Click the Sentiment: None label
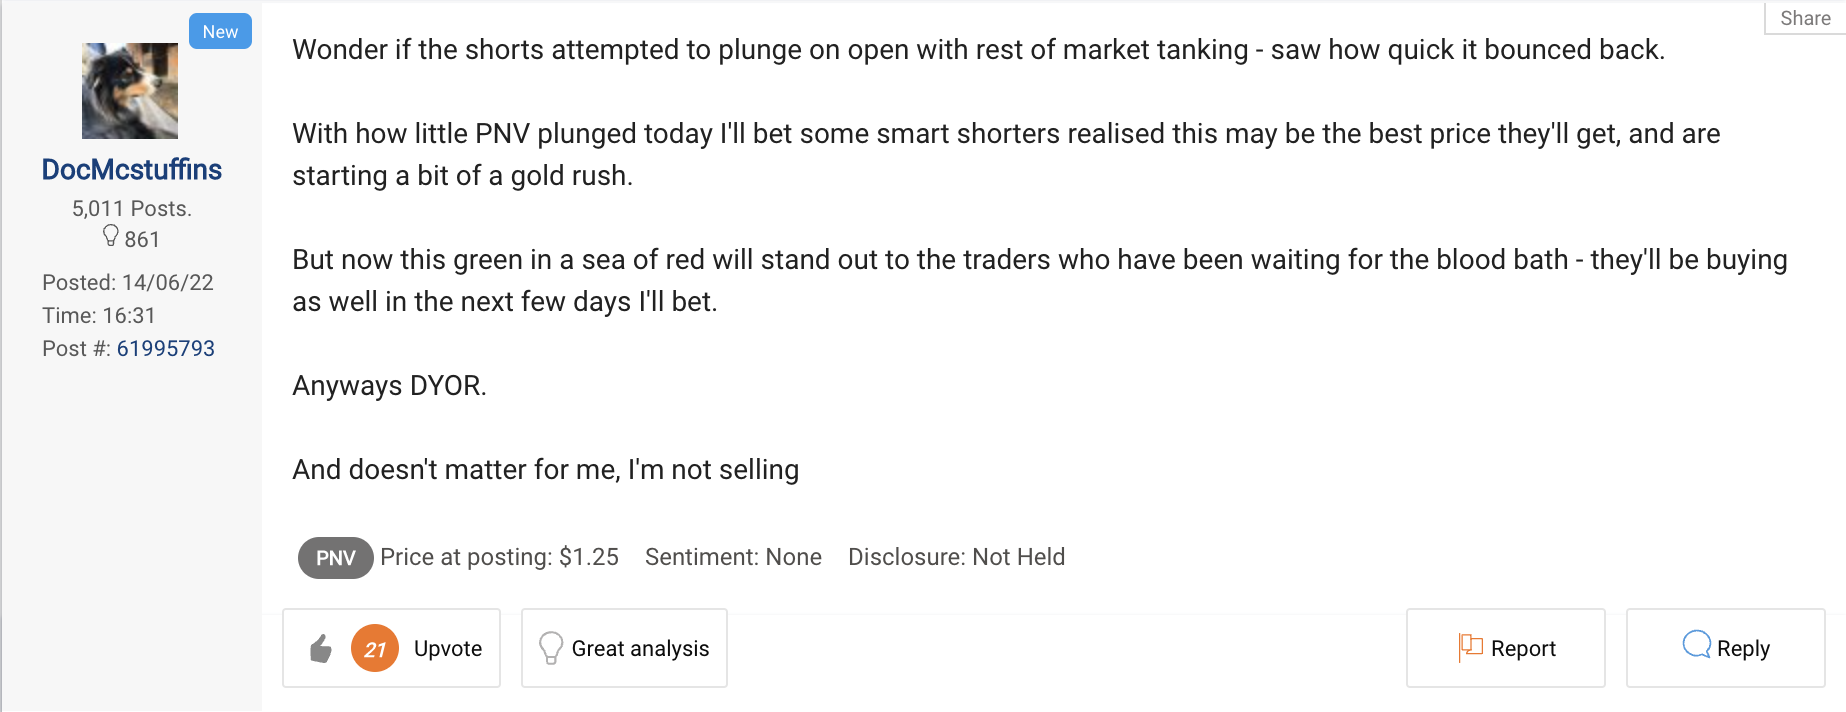The height and width of the screenshot is (712, 1846). (733, 557)
